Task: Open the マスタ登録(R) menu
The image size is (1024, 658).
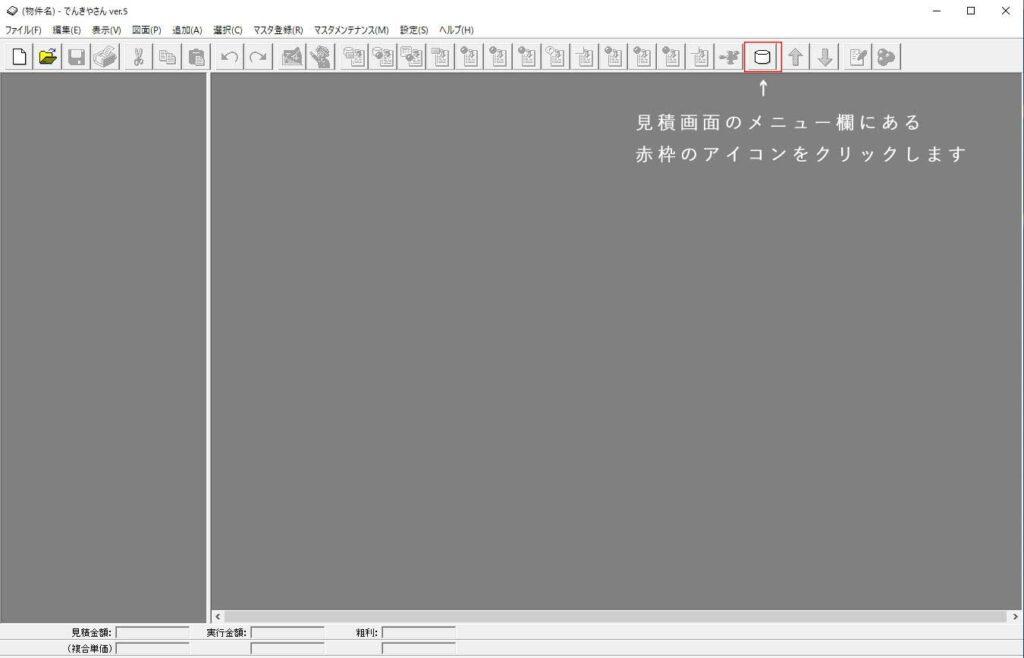Action: (278, 30)
